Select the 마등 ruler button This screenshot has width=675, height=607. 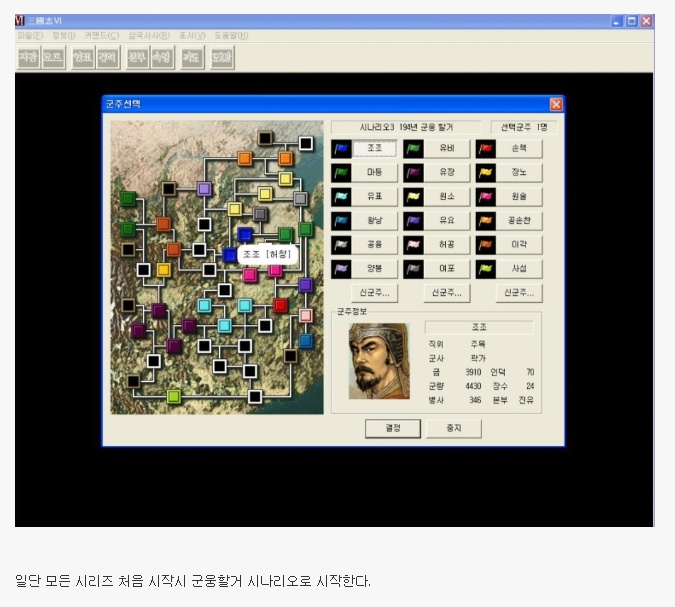coord(375,173)
